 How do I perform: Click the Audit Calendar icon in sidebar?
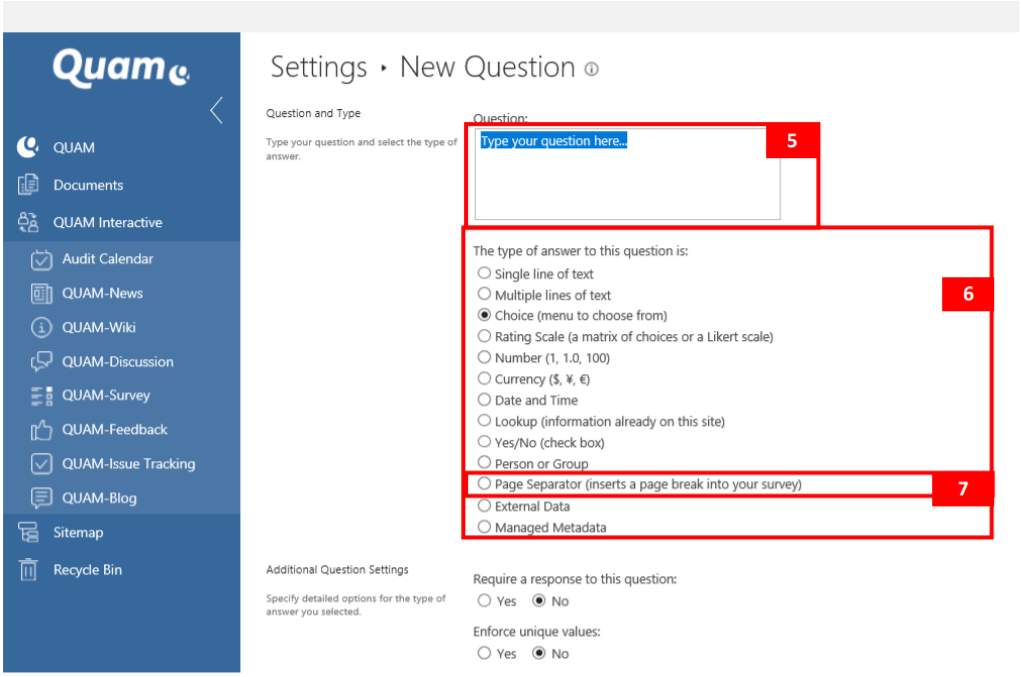coord(42,259)
